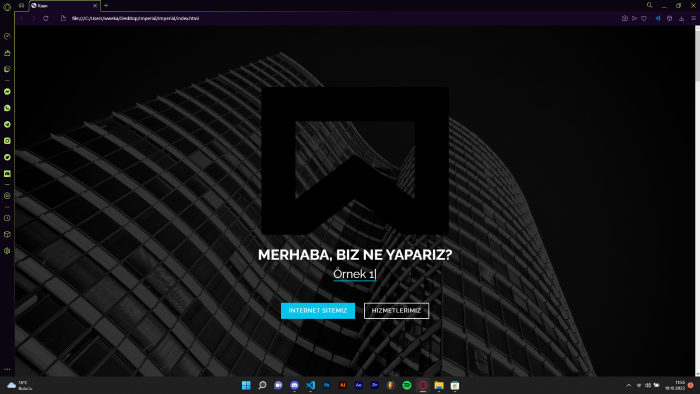
Task: Open Spotify from the taskbar
Action: [x=407, y=385]
